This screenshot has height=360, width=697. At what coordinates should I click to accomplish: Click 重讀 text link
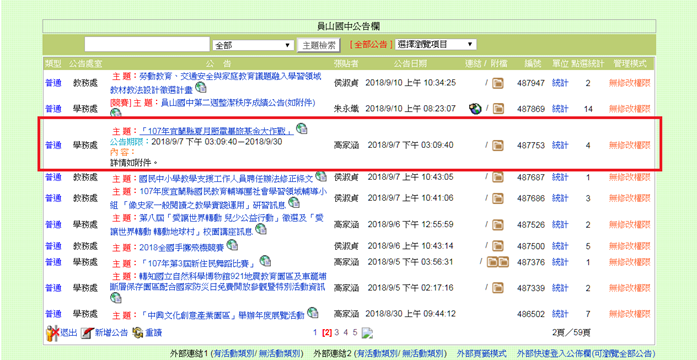tap(154, 332)
